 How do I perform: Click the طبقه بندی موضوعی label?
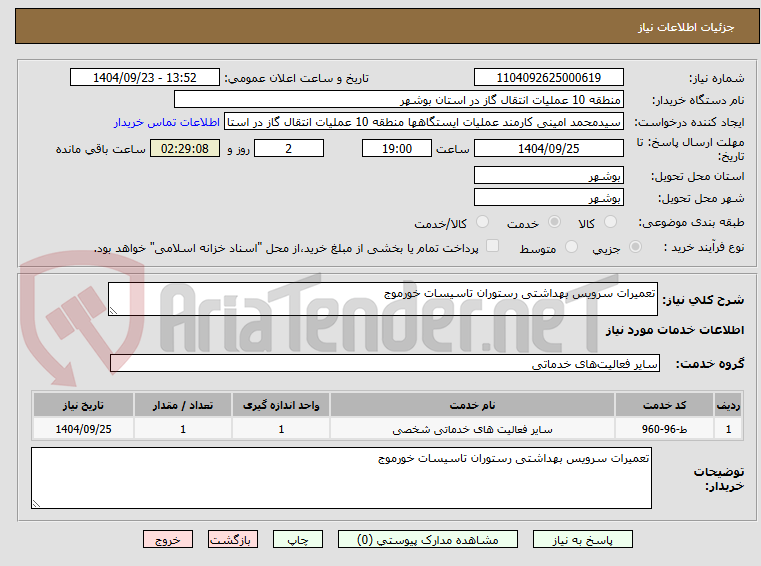point(691,223)
